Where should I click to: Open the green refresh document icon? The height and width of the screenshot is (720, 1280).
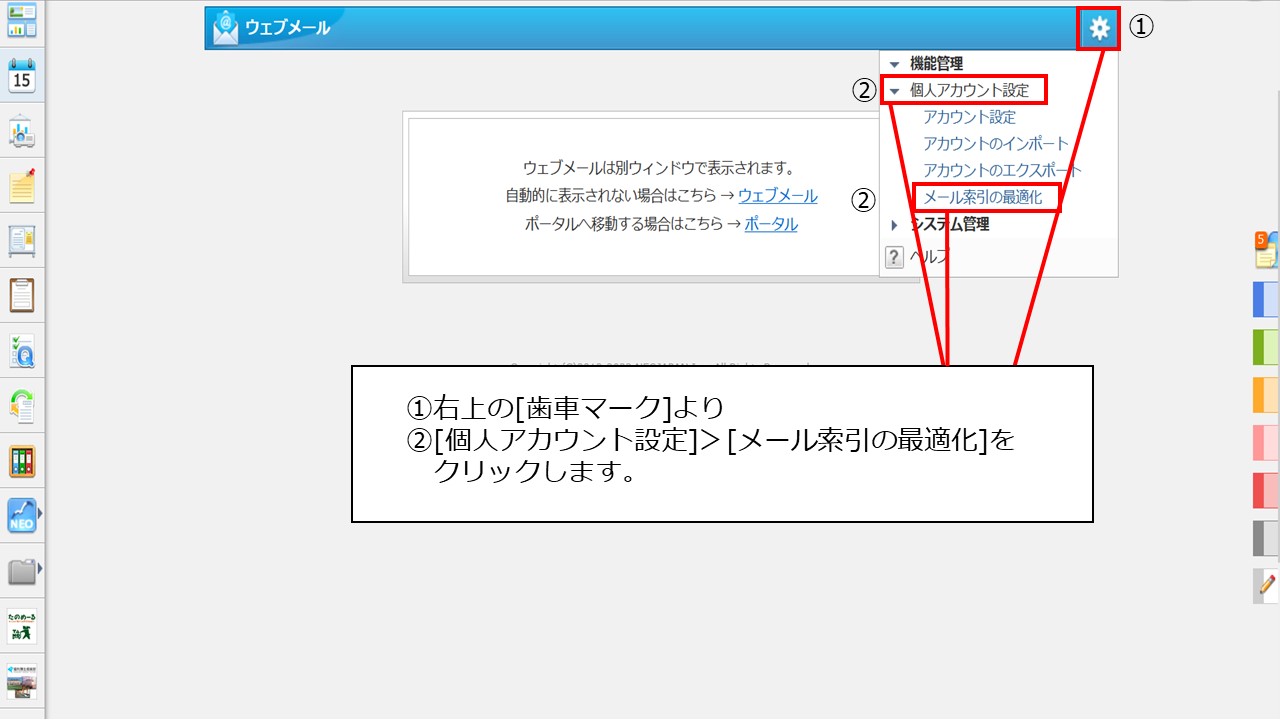(22, 406)
